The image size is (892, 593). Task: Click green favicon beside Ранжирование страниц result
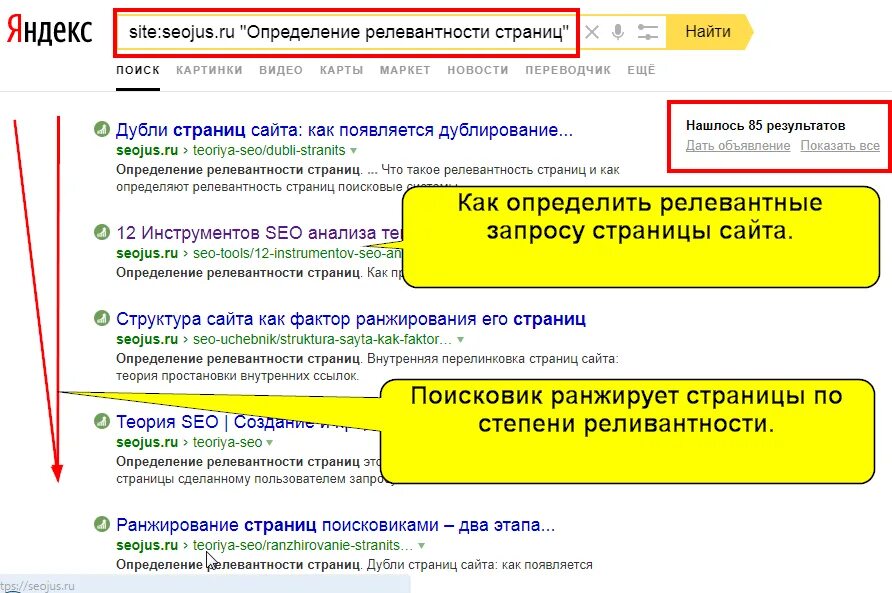pos(101,524)
